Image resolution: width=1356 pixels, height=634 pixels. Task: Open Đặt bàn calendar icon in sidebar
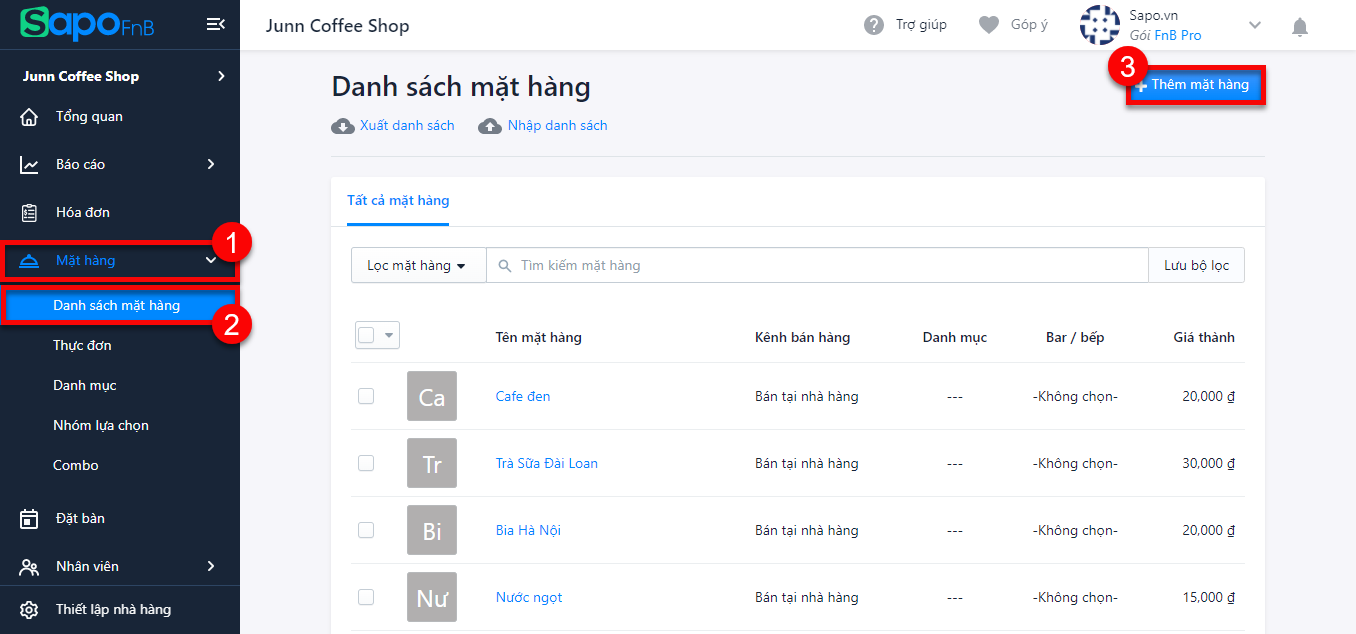pyautogui.click(x=30, y=519)
